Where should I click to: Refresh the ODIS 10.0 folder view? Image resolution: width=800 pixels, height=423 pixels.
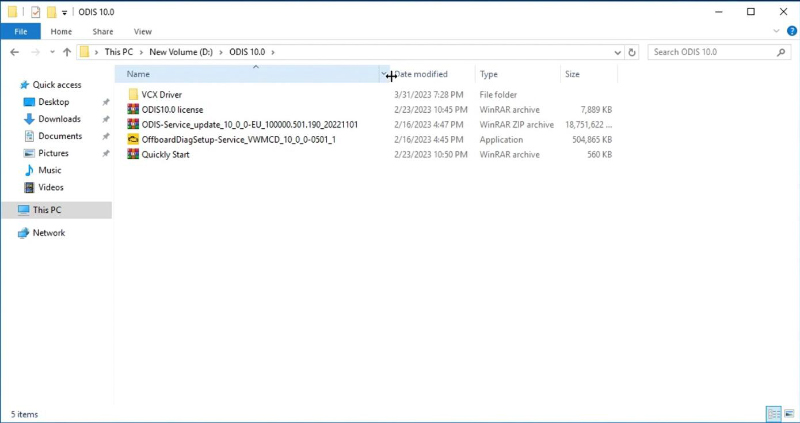click(632, 52)
